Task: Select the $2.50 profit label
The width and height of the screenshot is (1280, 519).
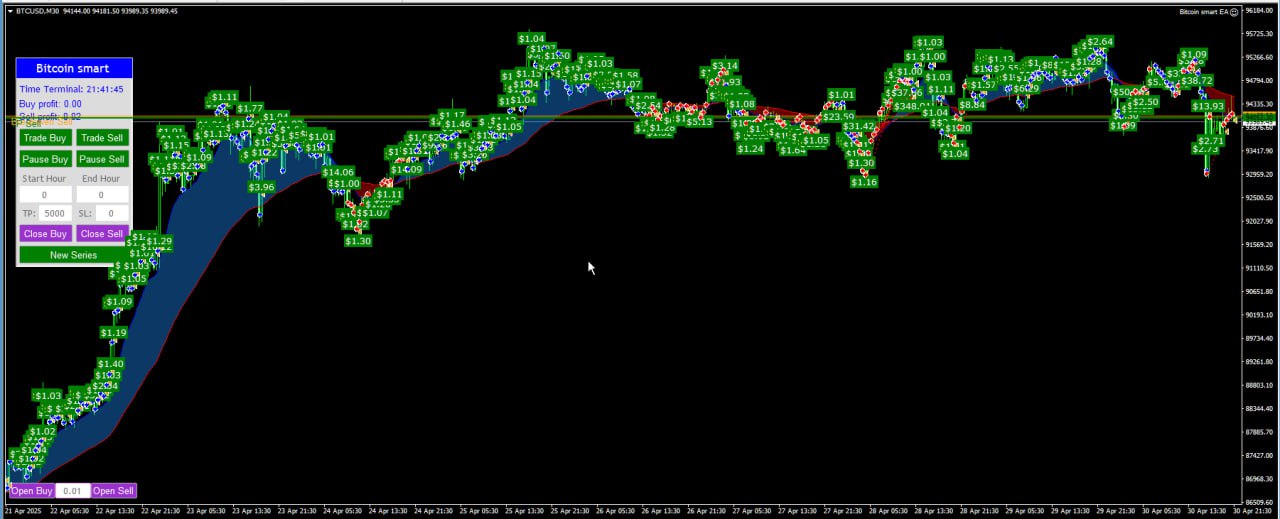Action: coord(1145,102)
